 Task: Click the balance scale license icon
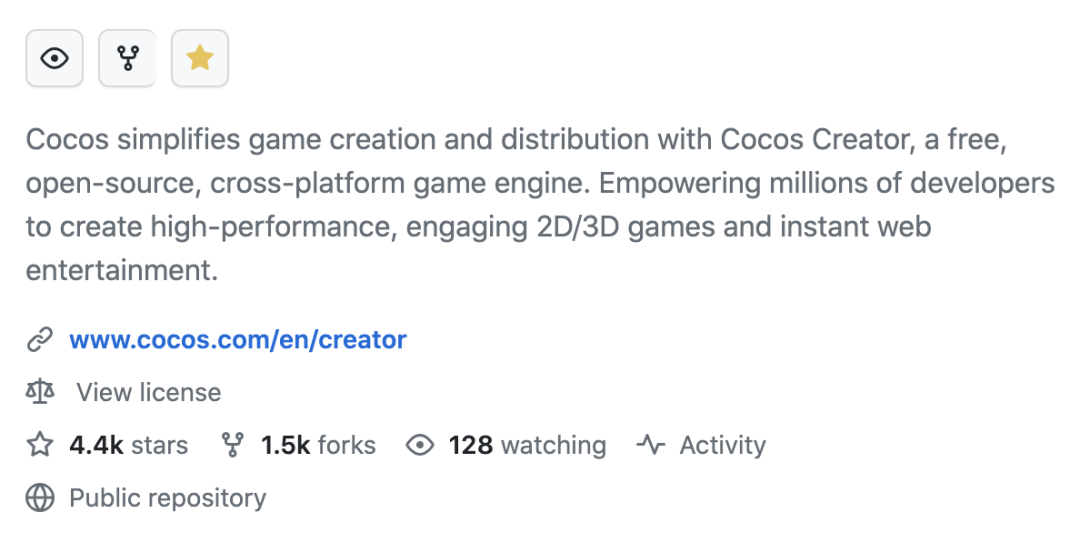tap(40, 392)
